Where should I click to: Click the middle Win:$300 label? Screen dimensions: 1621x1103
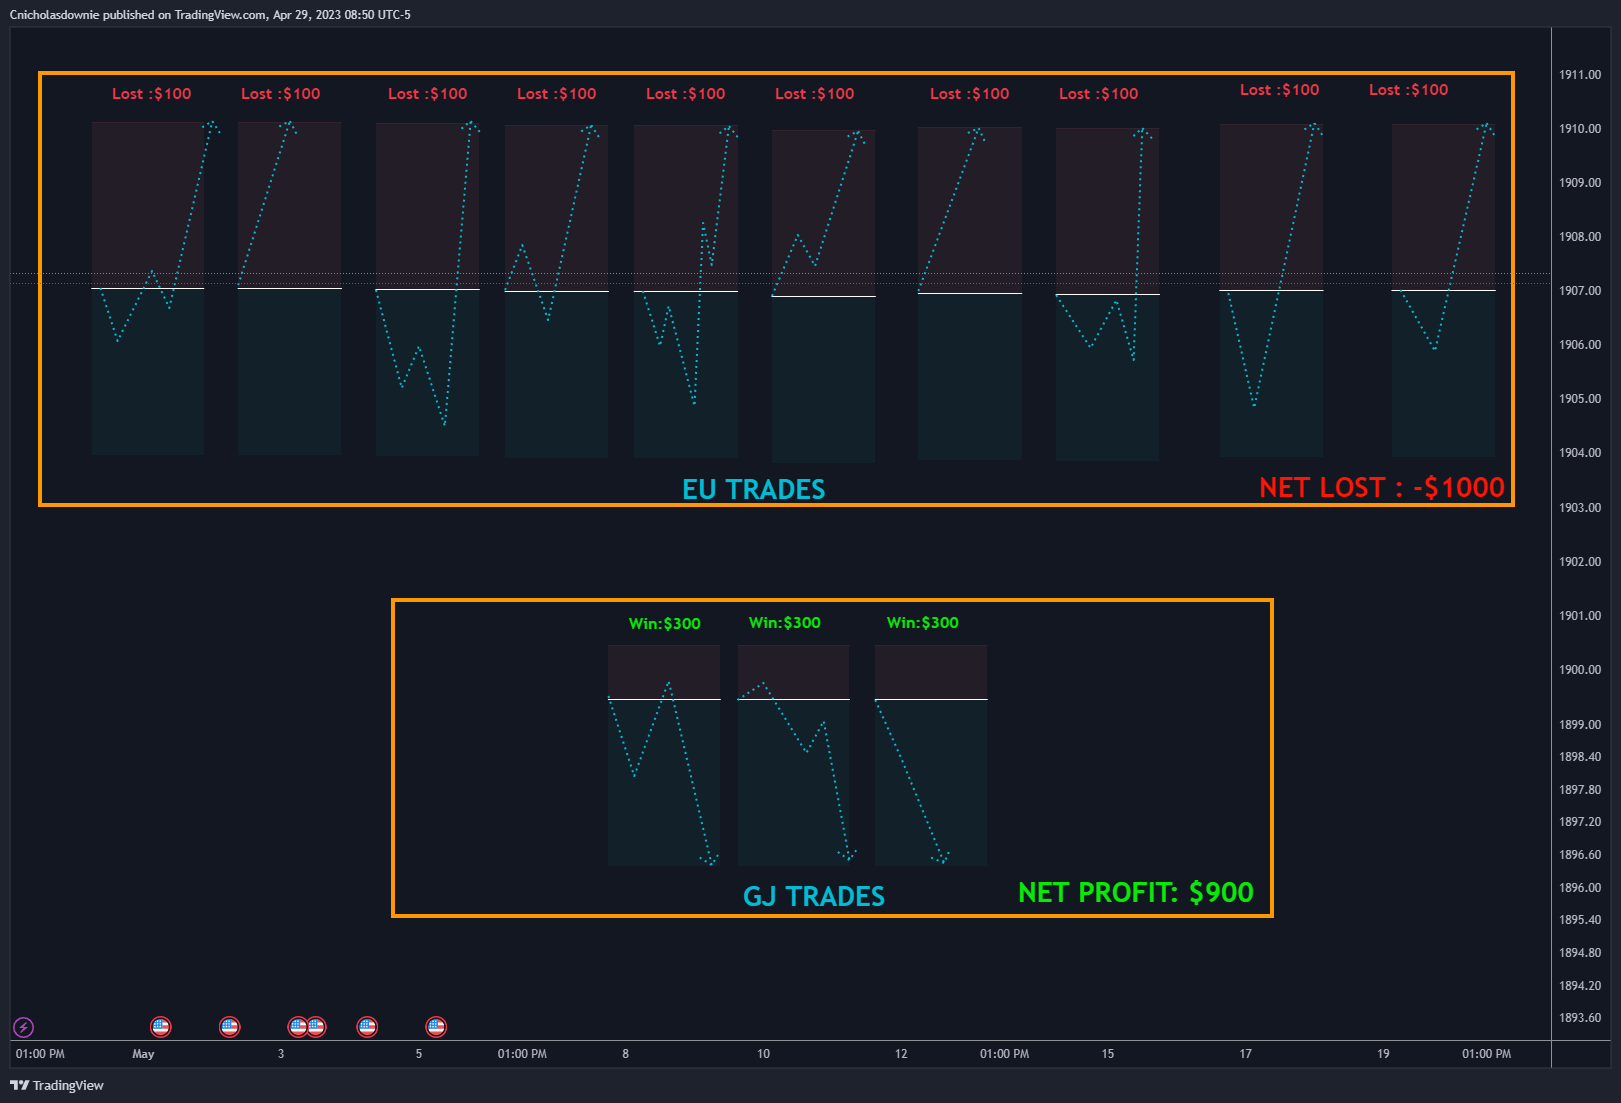coord(785,622)
